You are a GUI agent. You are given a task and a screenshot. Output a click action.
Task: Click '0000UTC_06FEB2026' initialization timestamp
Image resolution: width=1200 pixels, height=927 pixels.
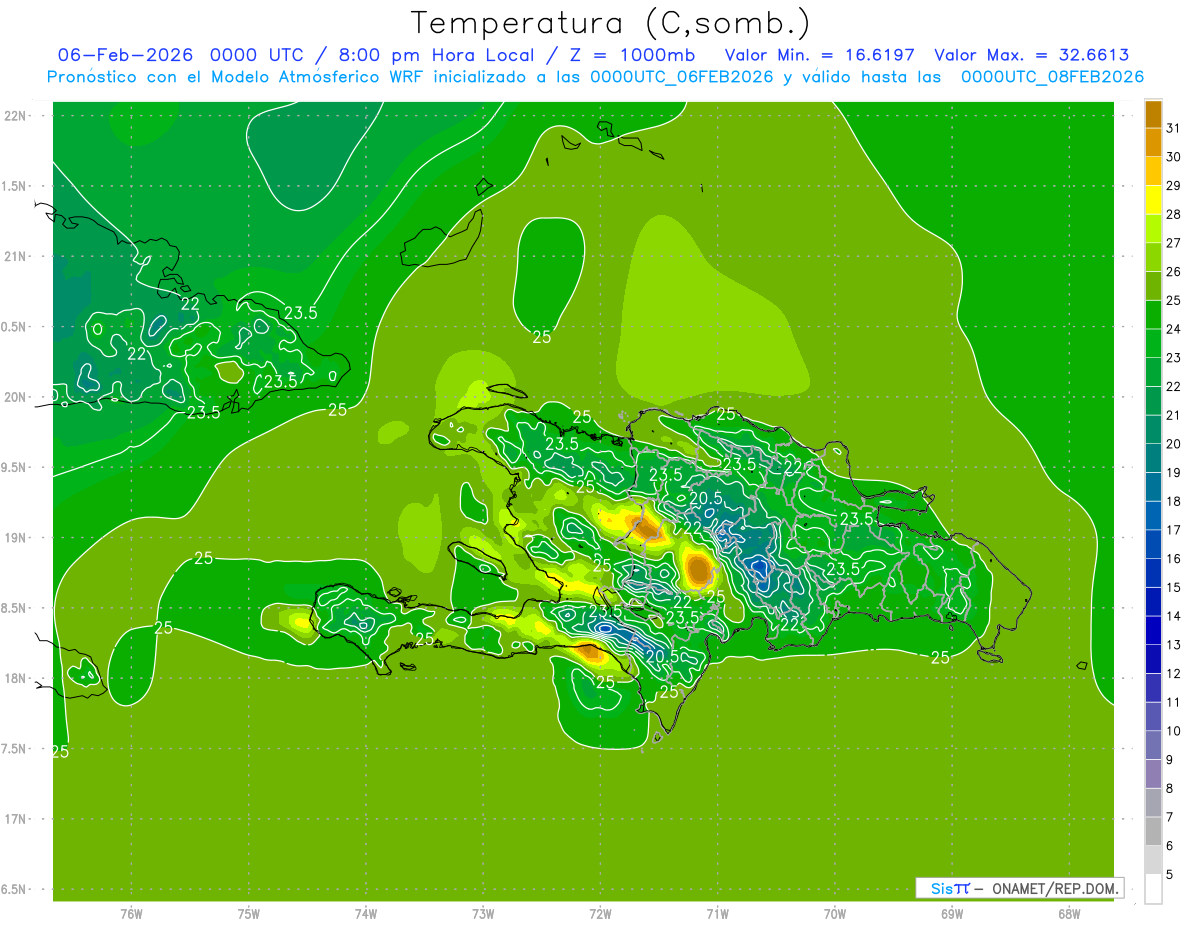click(682, 77)
